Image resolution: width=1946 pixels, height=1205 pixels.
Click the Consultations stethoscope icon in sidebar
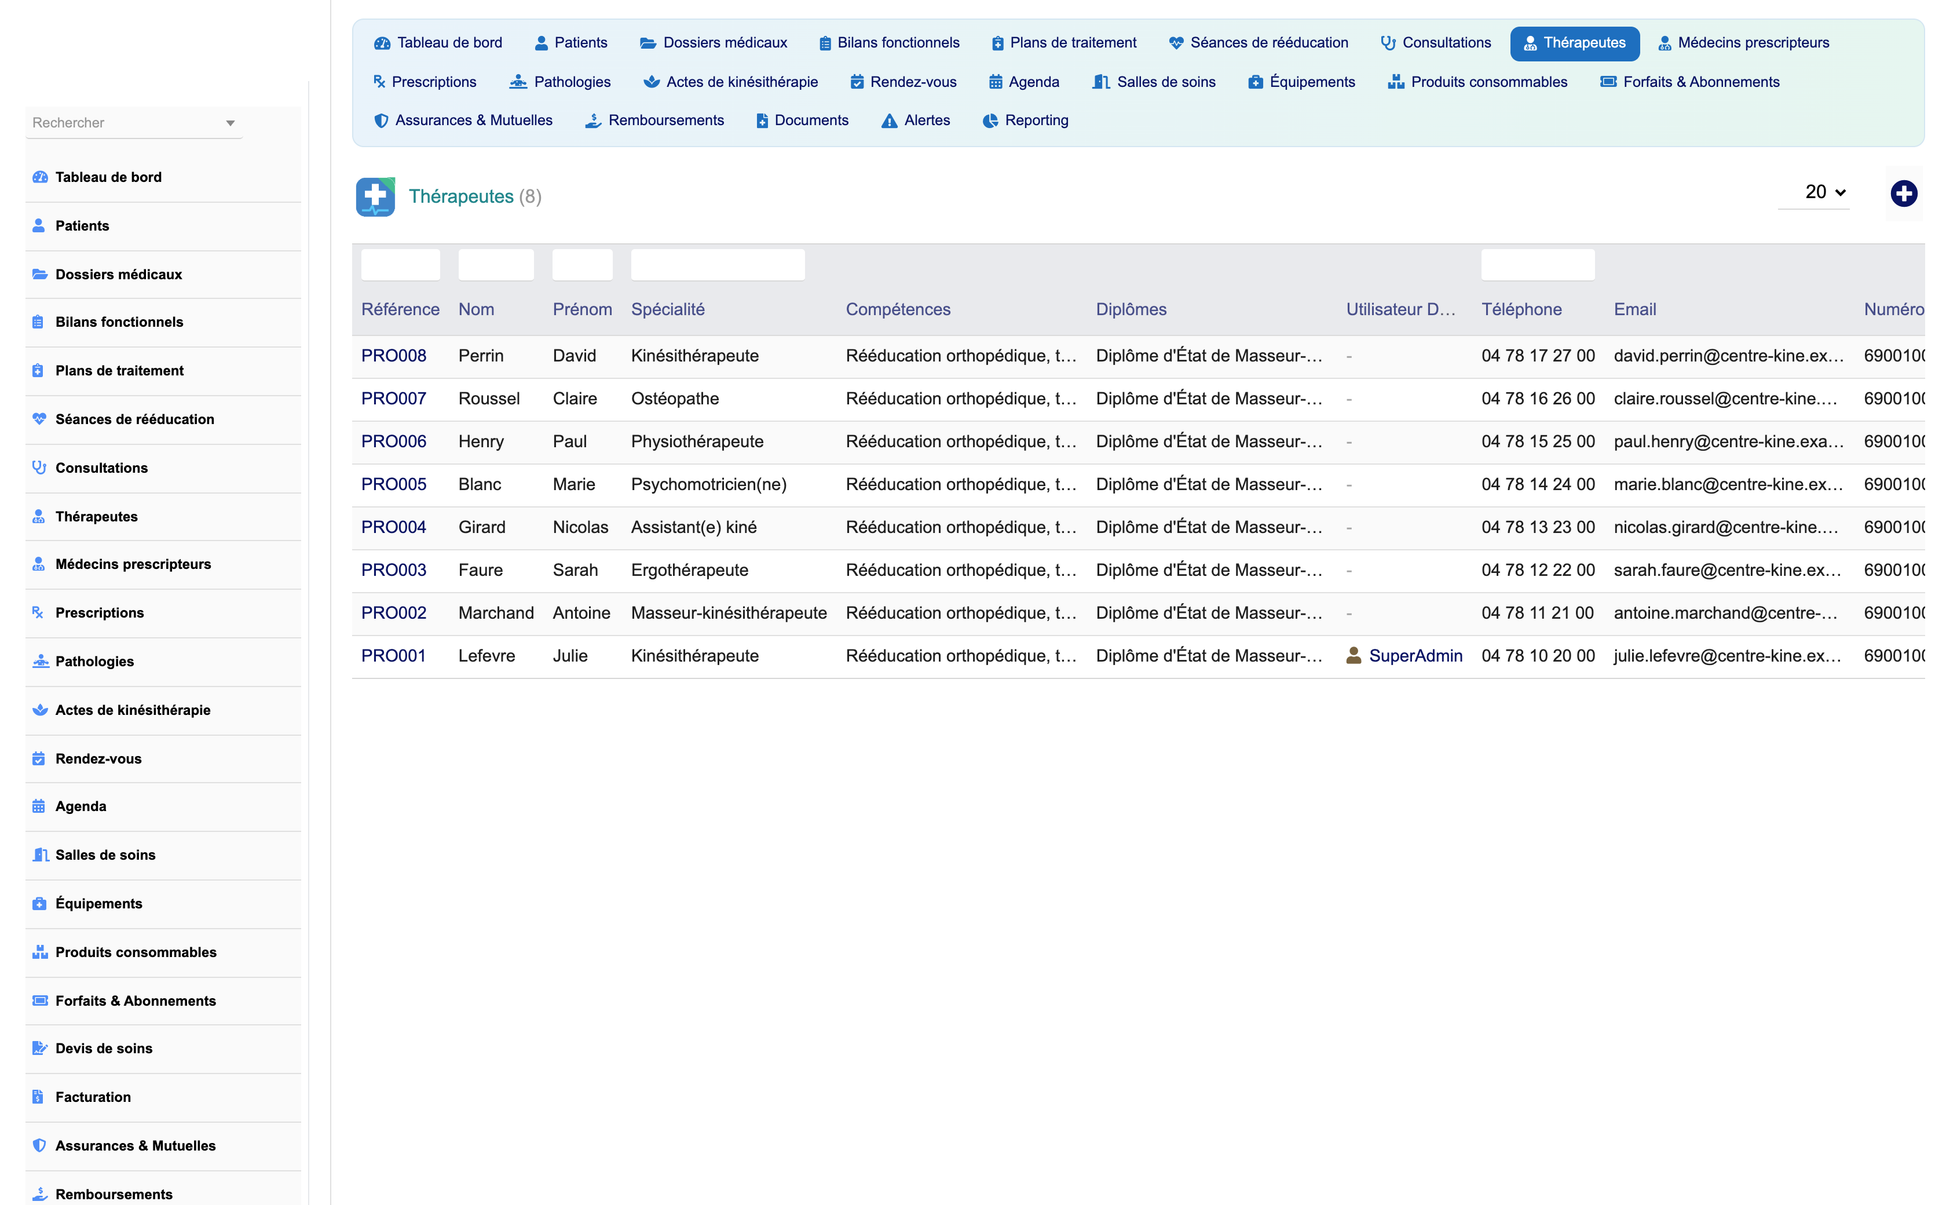[x=39, y=468]
